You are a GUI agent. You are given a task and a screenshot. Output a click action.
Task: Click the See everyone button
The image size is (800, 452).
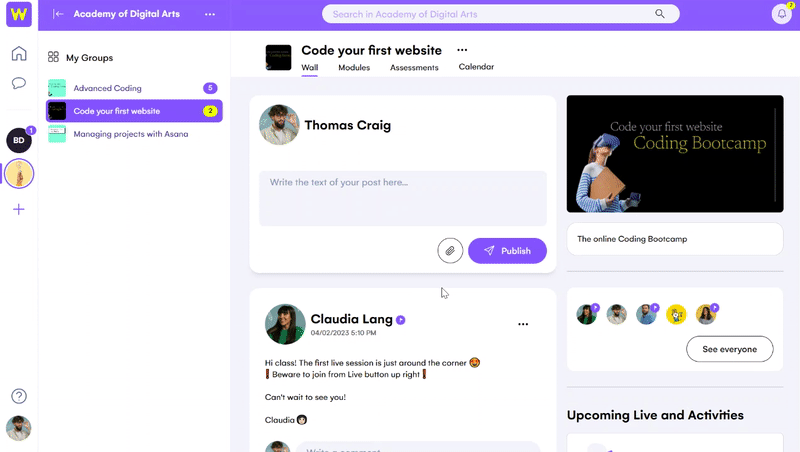(730, 349)
